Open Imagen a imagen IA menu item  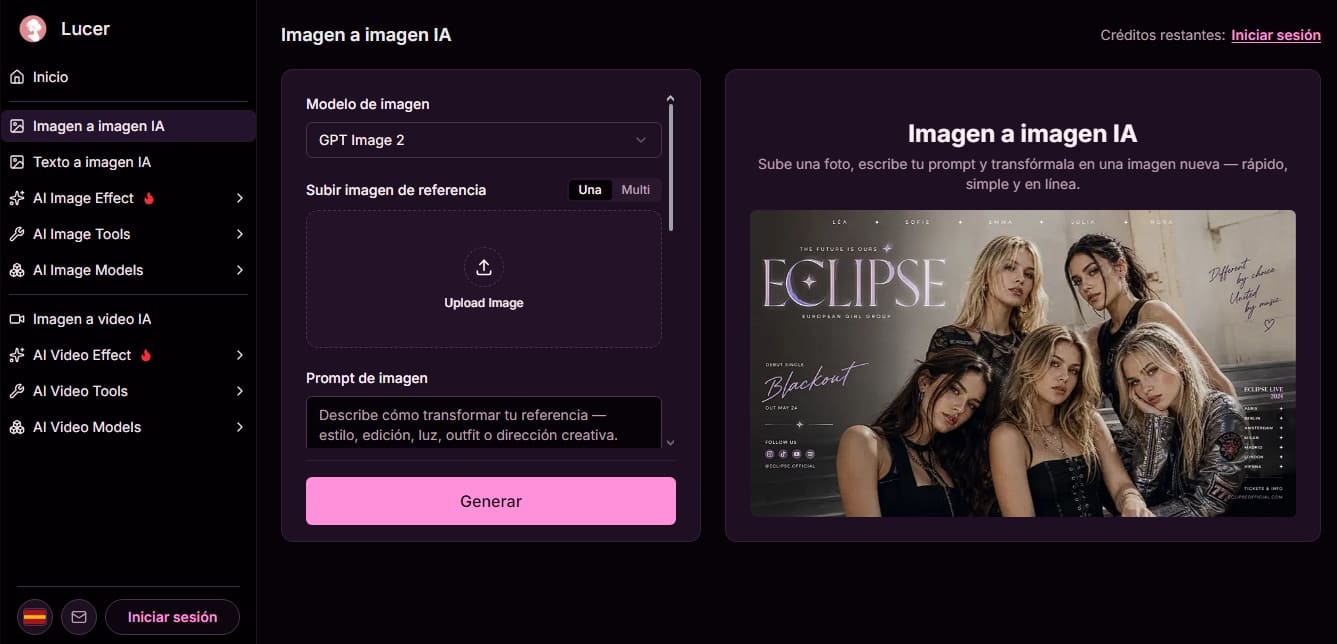[128, 126]
